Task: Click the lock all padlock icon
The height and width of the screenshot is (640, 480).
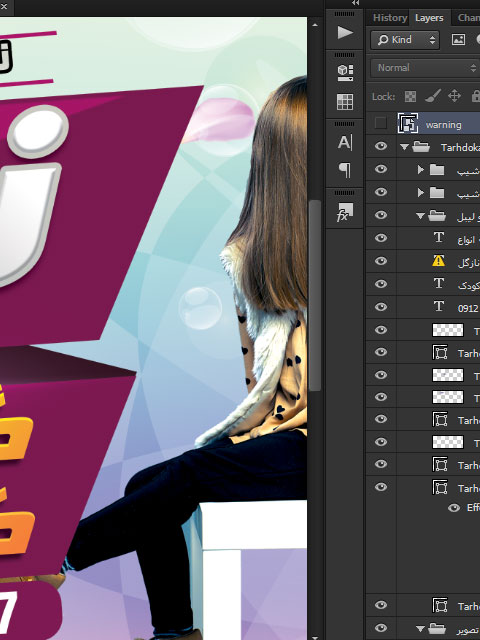Action: pos(476,96)
